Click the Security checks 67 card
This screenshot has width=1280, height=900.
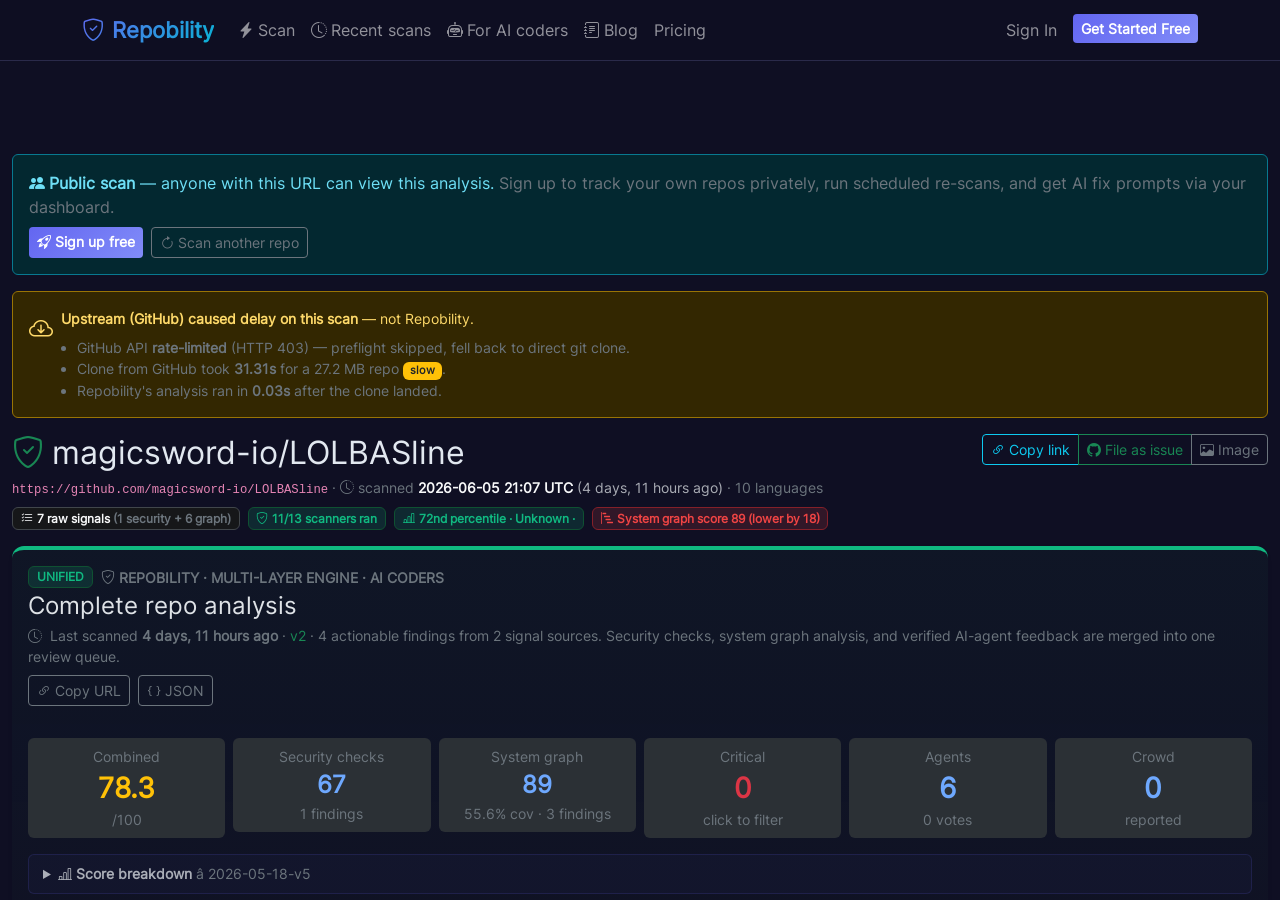pyautogui.click(x=332, y=785)
